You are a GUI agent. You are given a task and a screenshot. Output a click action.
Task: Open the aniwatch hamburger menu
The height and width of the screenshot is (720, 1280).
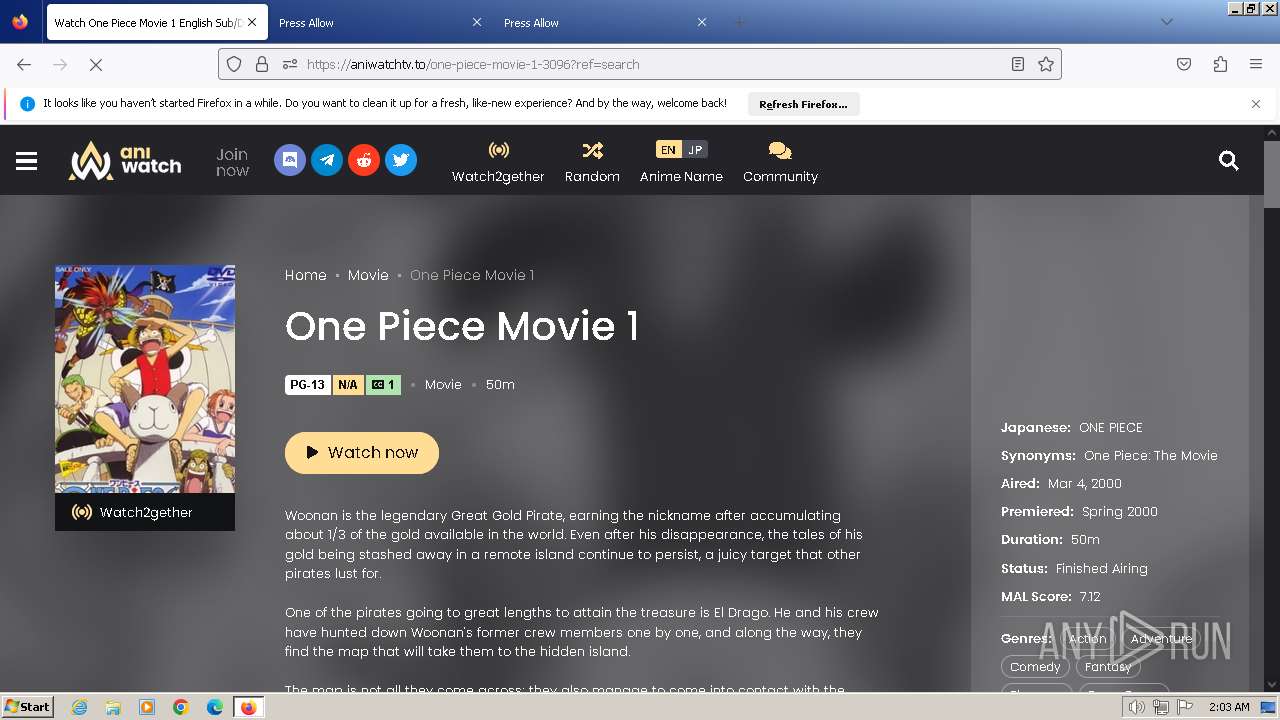[27, 161]
